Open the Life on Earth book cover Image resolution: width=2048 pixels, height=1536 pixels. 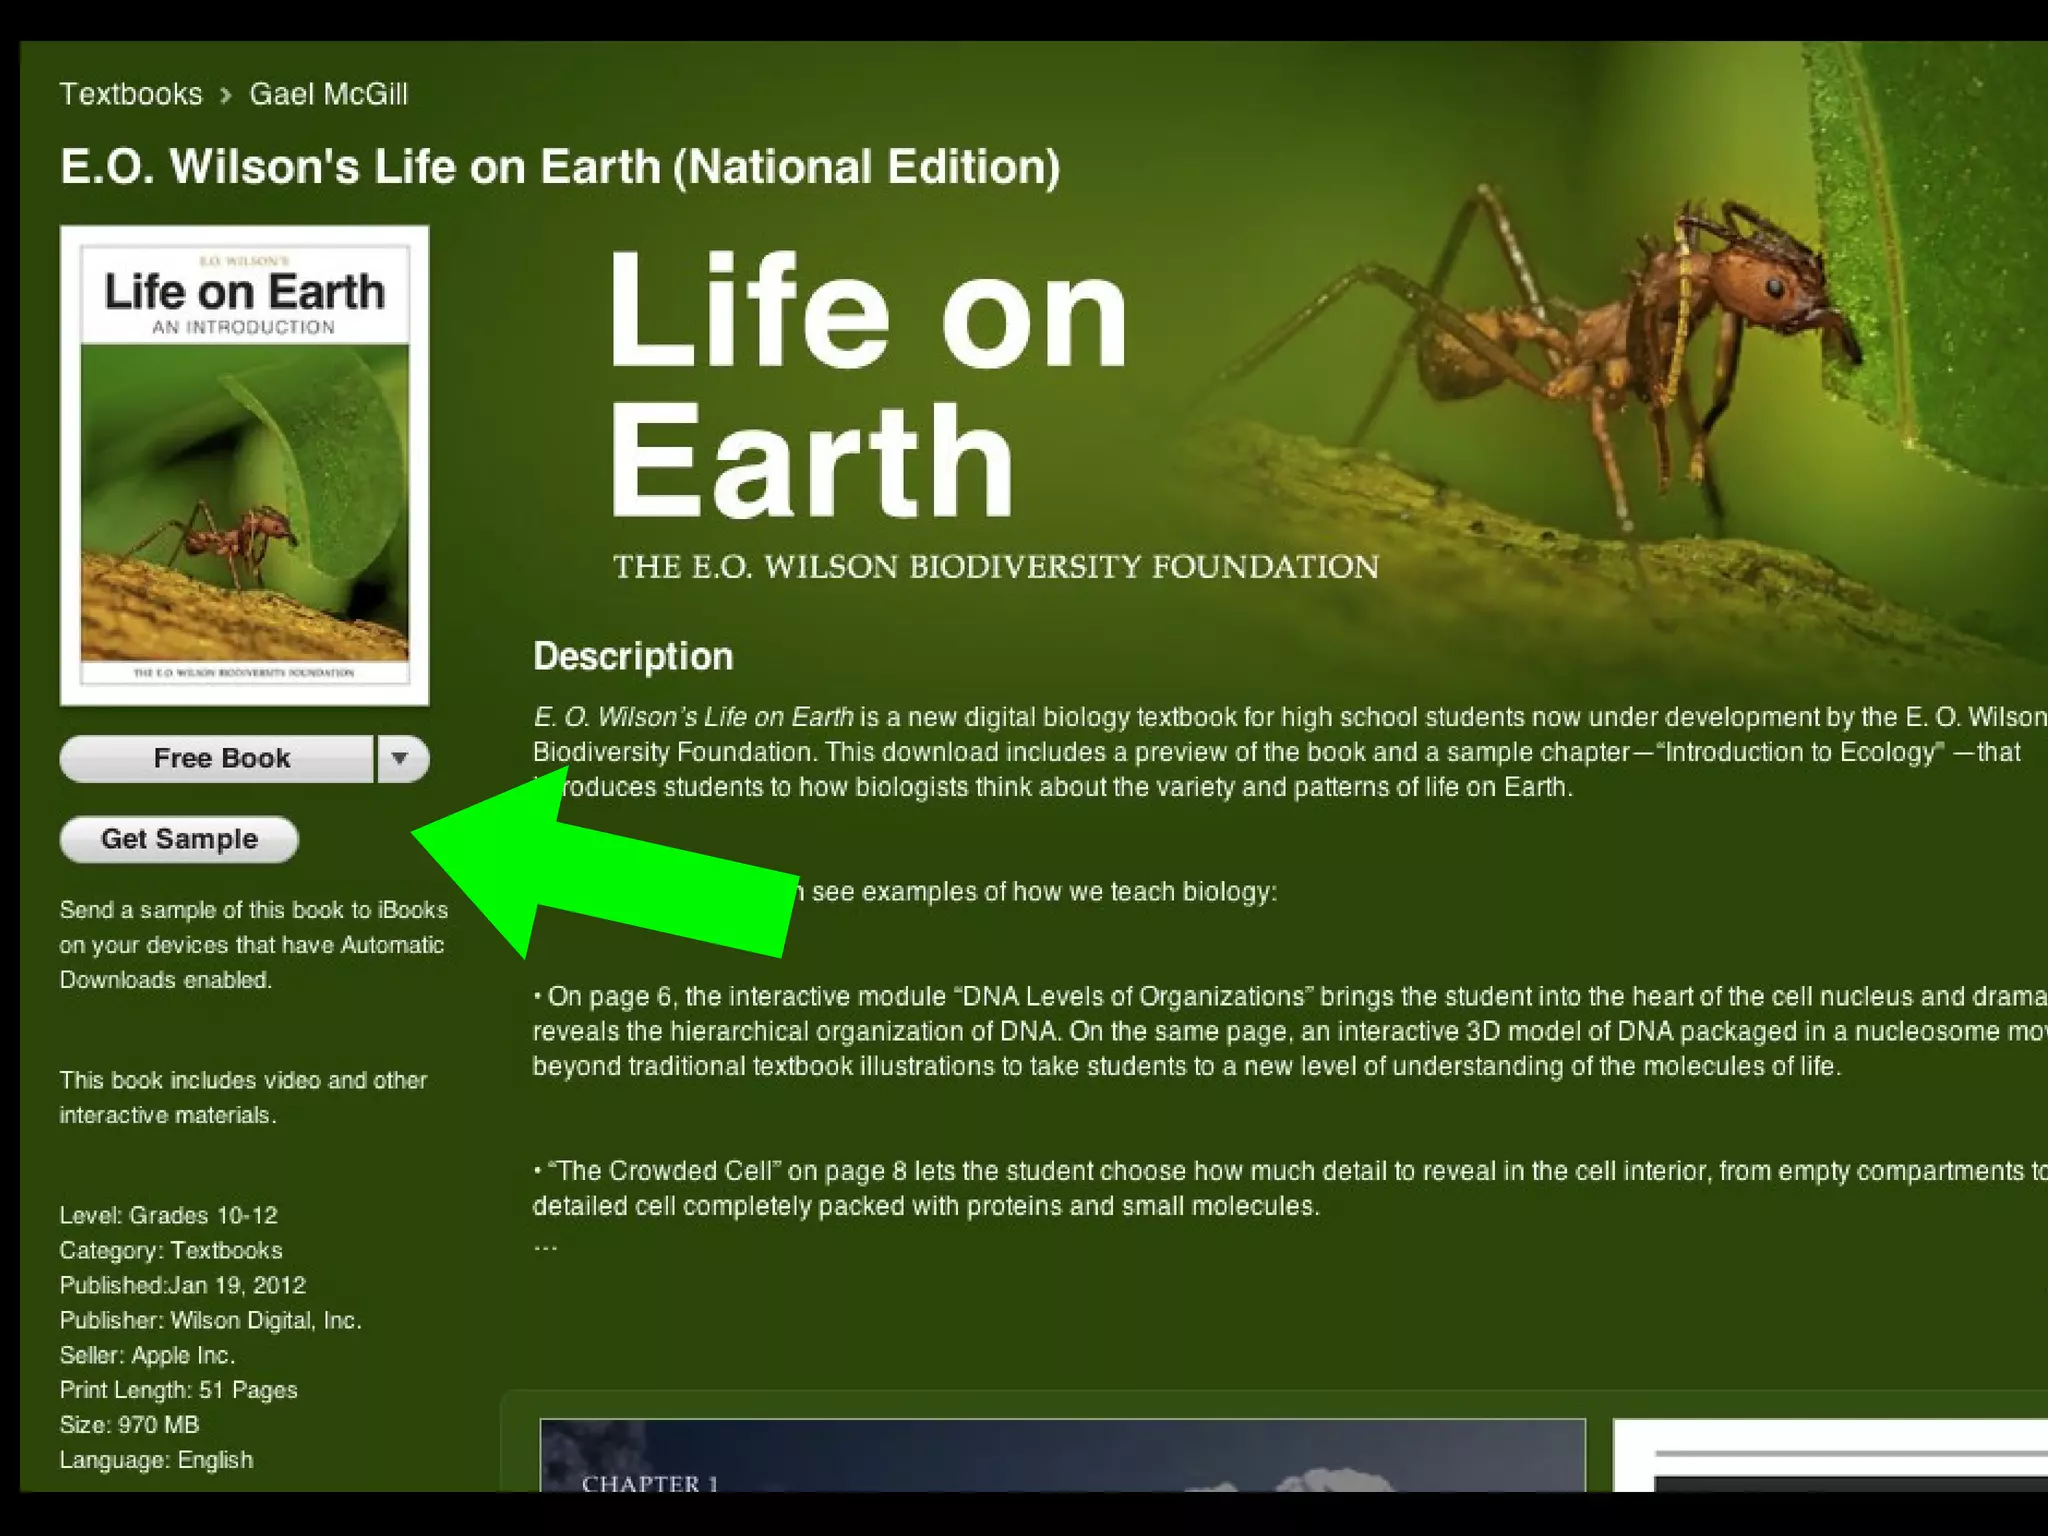point(244,465)
